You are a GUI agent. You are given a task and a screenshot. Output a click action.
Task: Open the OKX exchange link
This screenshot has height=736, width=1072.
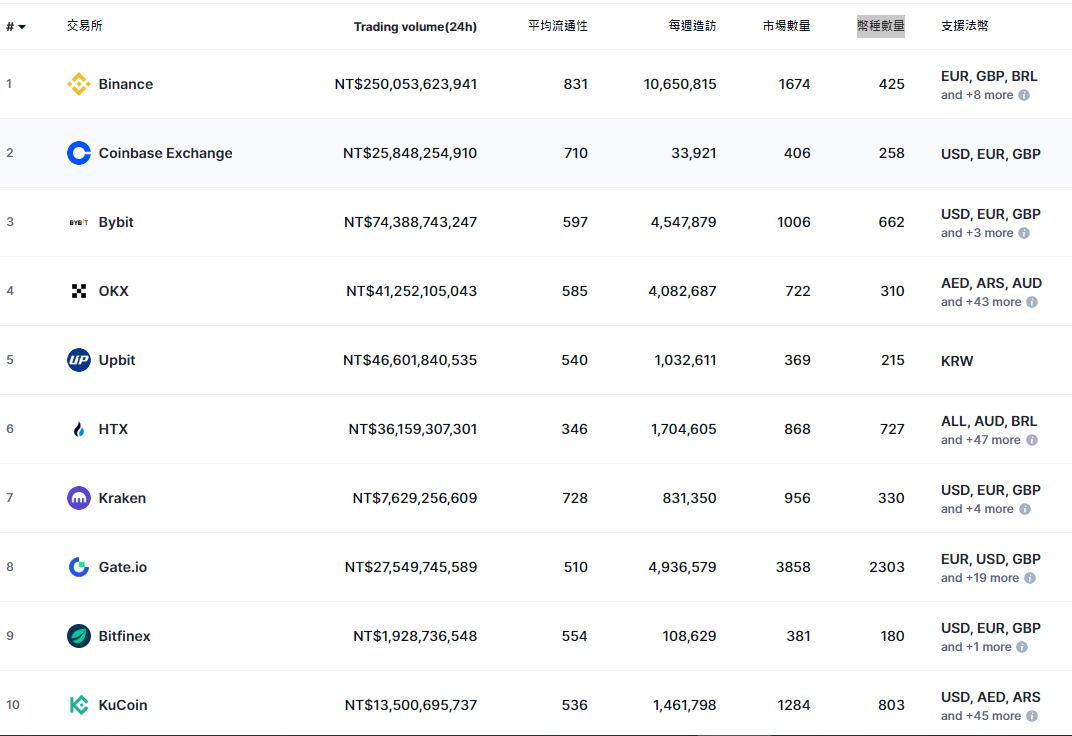pos(113,291)
